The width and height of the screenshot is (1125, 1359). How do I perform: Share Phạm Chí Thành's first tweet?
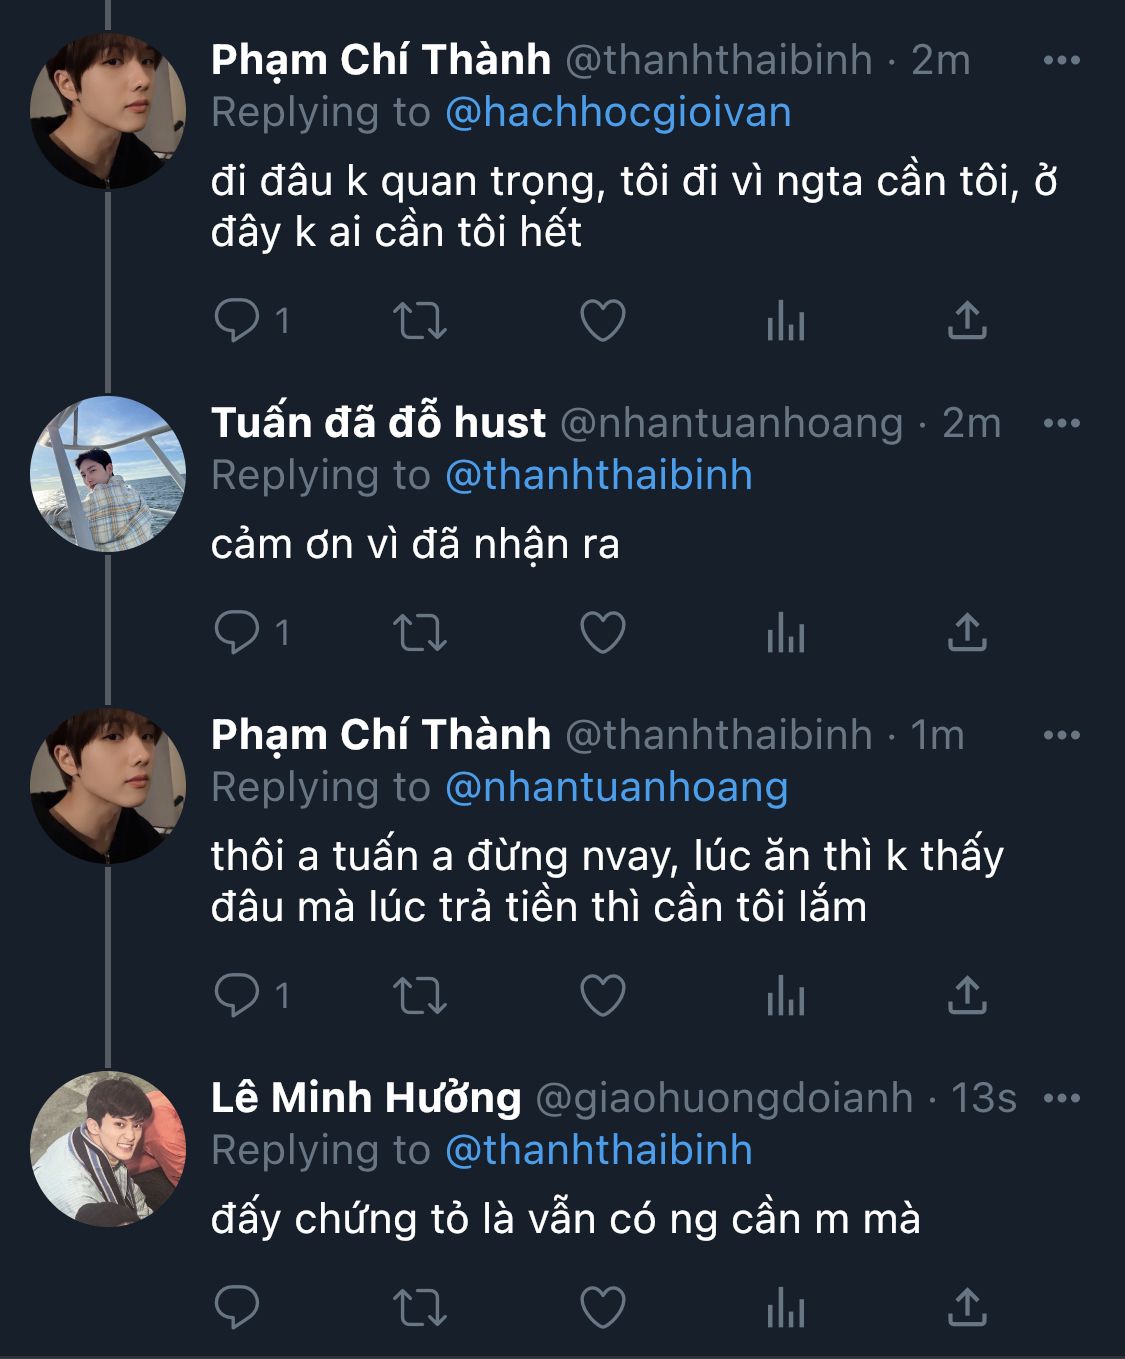[966, 321]
